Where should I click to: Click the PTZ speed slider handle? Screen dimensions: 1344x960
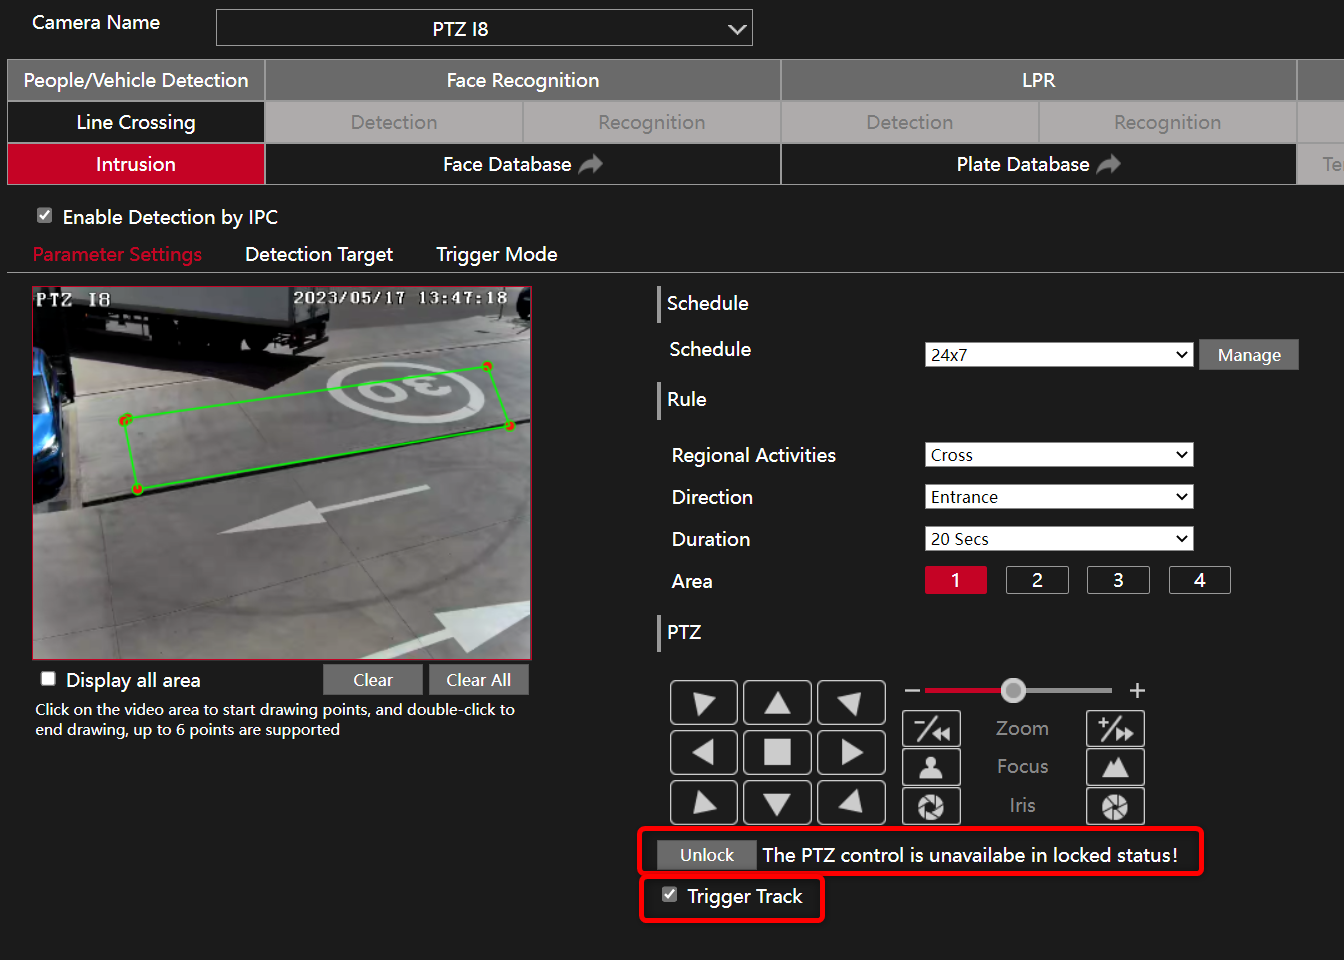coord(1013,690)
